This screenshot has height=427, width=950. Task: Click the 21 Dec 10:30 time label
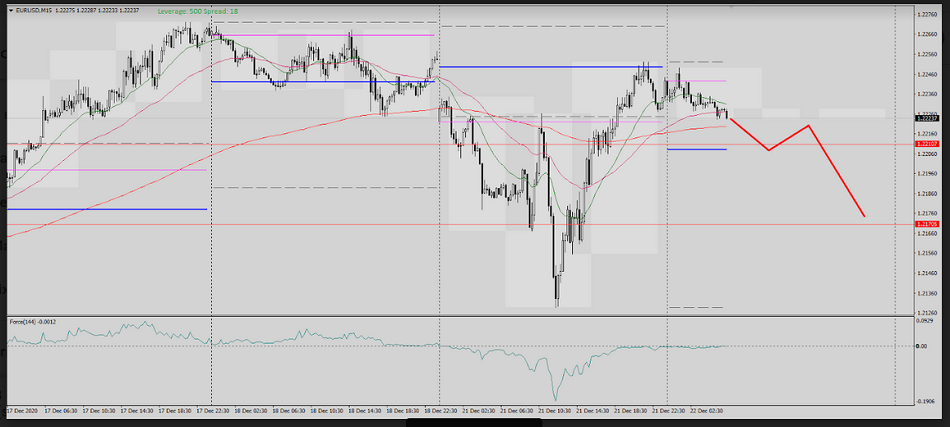(x=557, y=410)
